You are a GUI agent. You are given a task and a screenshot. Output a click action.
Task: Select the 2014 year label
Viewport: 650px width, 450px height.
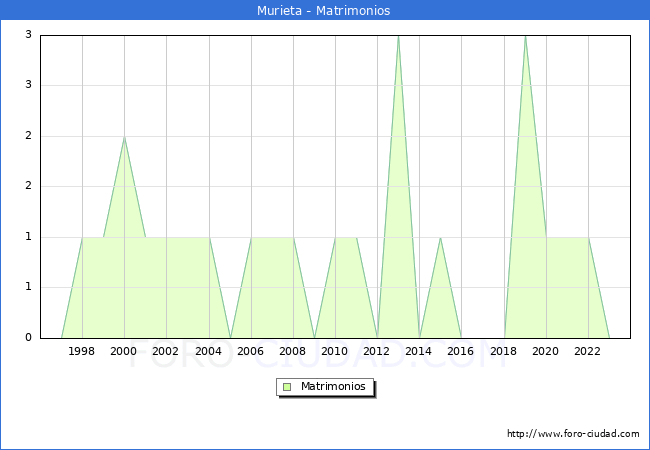click(x=419, y=351)
